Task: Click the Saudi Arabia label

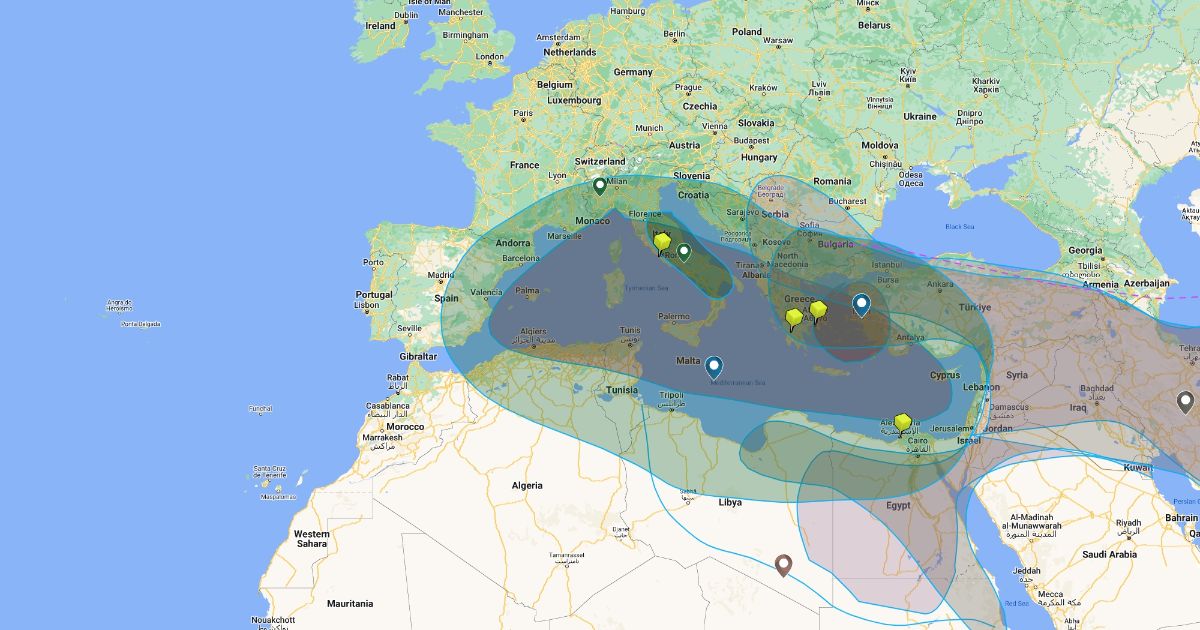Action: point(1109,554)
